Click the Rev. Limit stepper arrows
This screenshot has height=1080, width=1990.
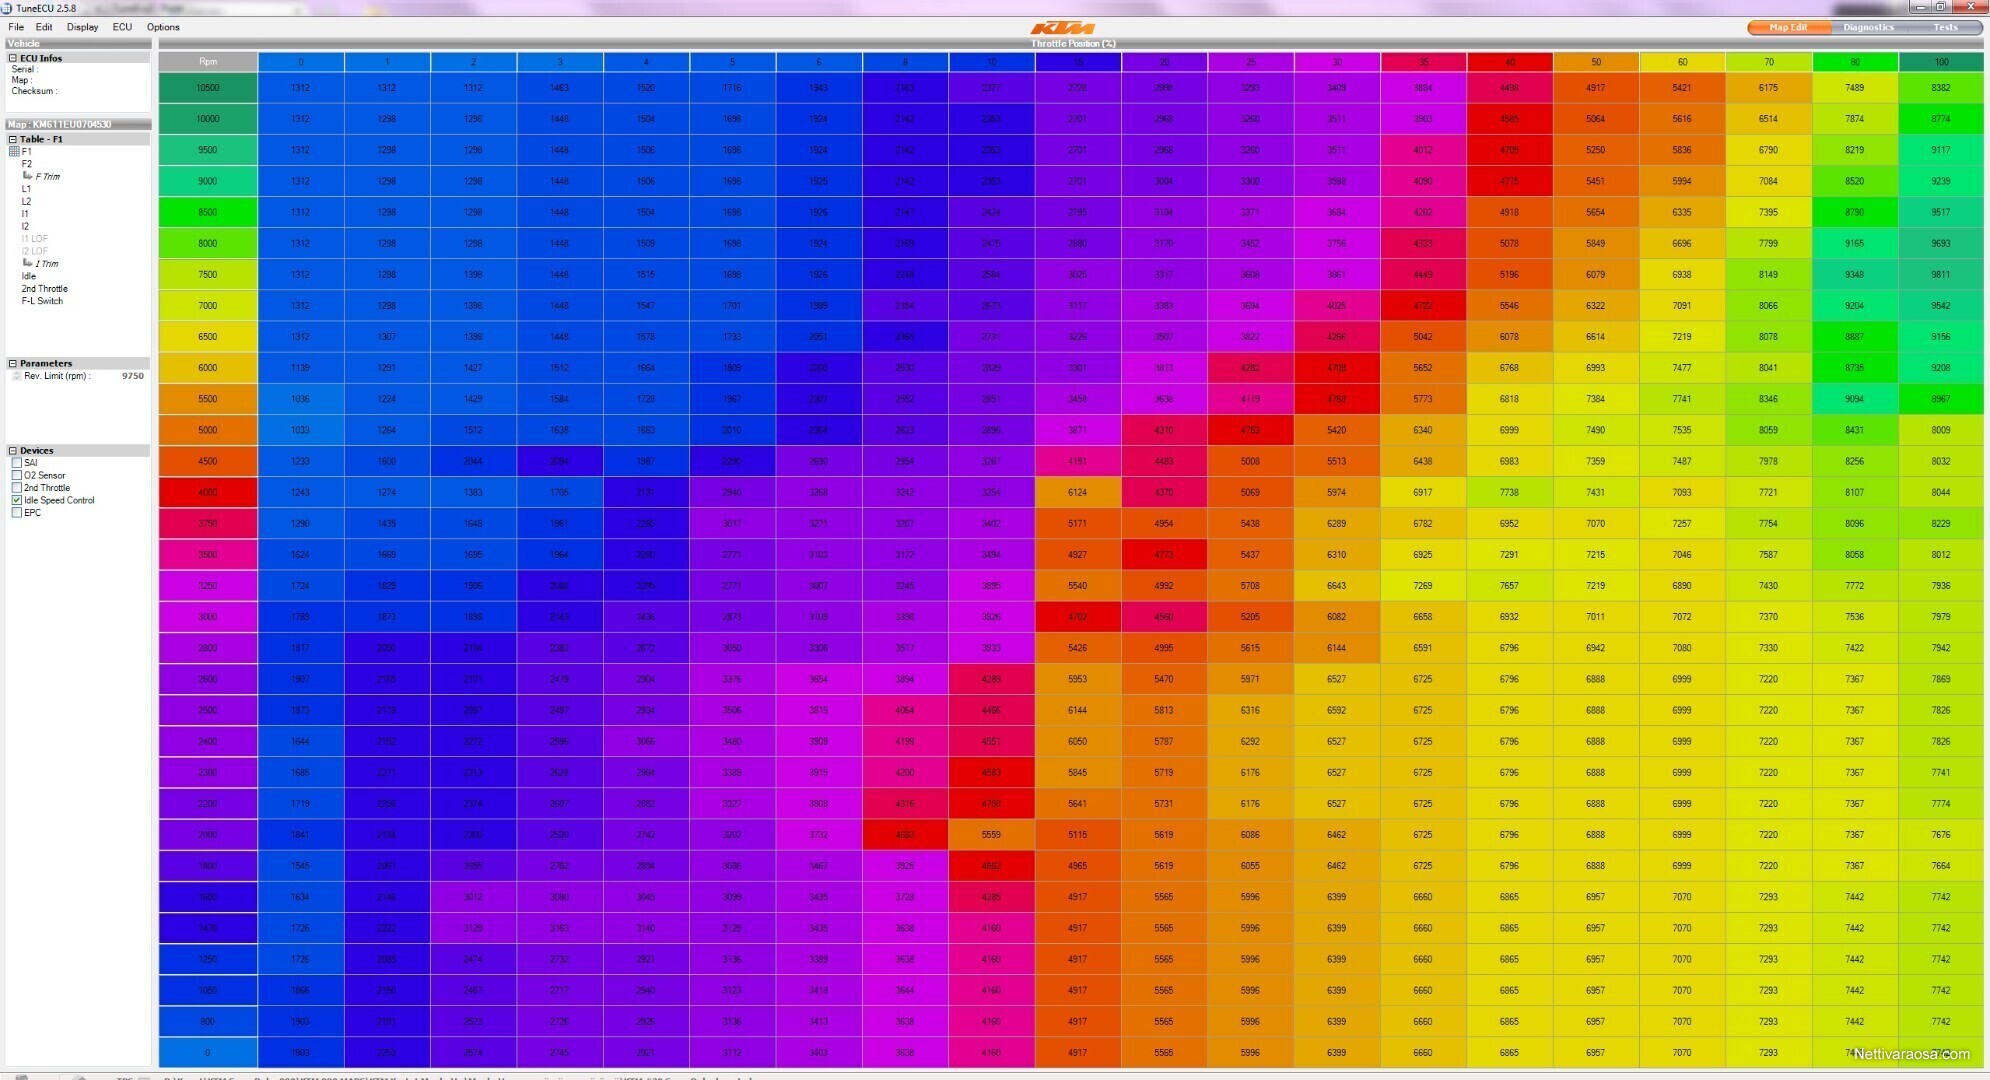[x=16, y=377]
